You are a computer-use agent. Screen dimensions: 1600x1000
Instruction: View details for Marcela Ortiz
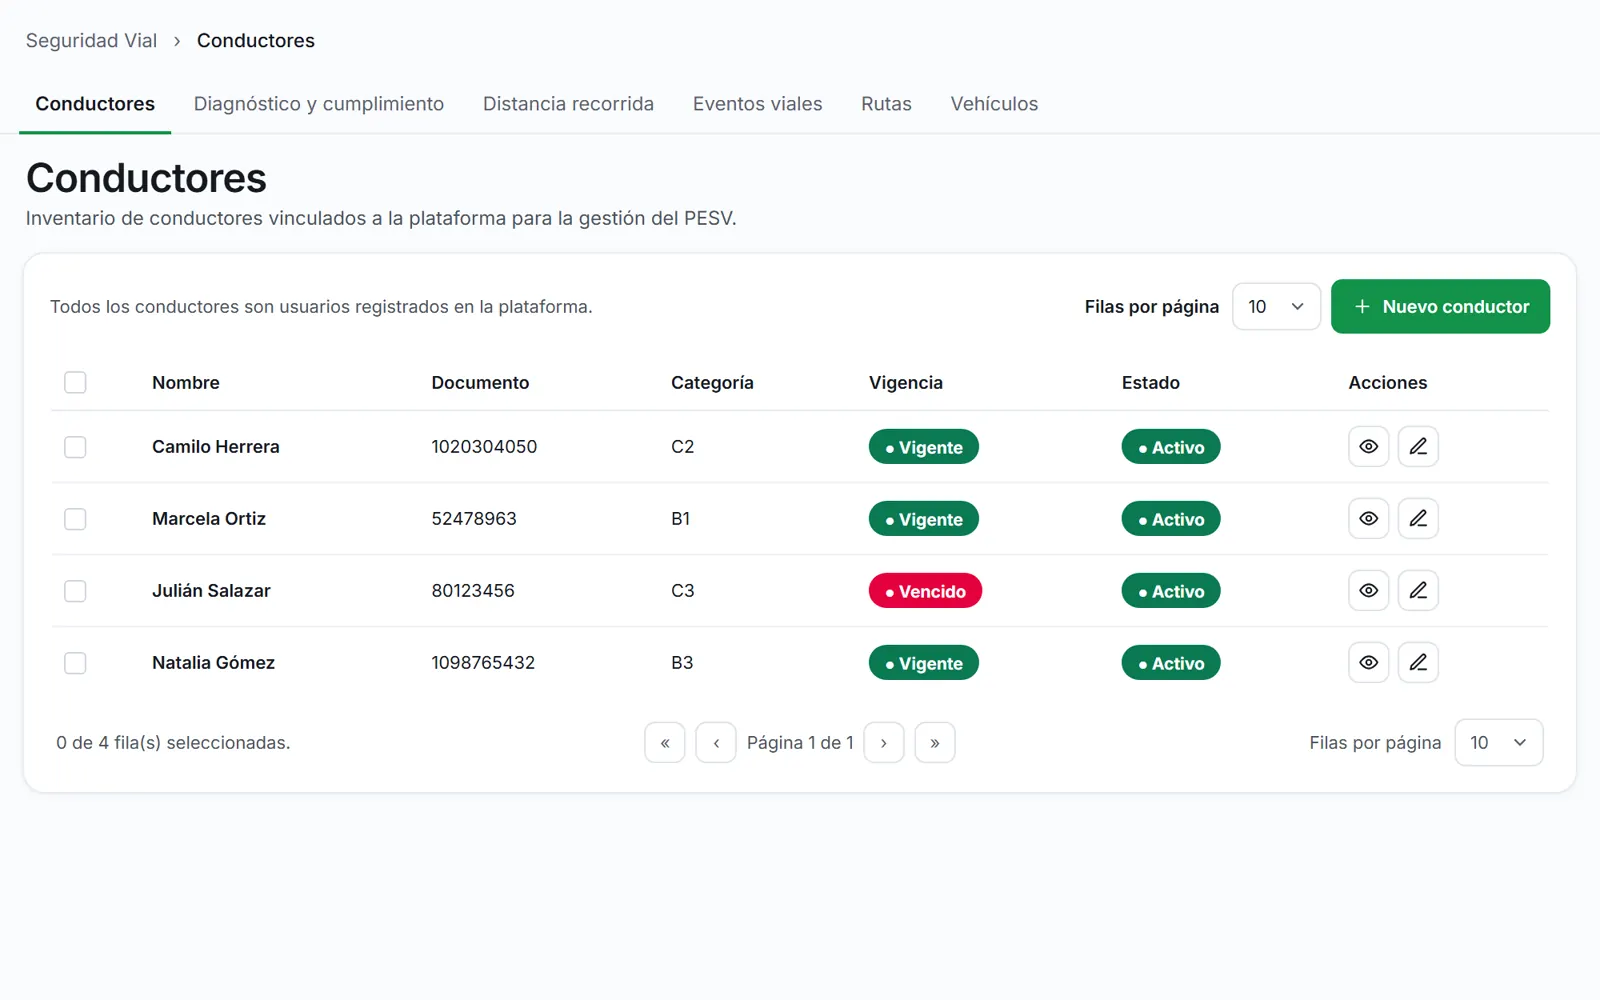[1368, 519]
